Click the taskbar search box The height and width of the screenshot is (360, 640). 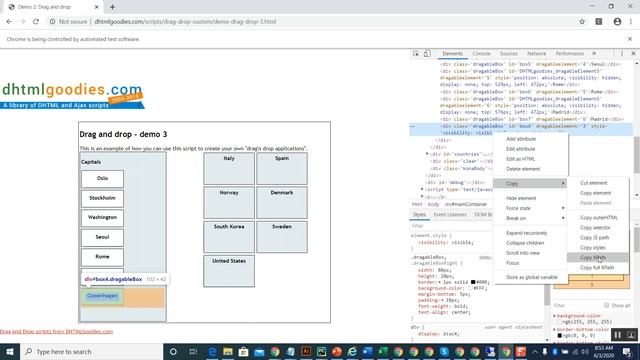[91, 351]
